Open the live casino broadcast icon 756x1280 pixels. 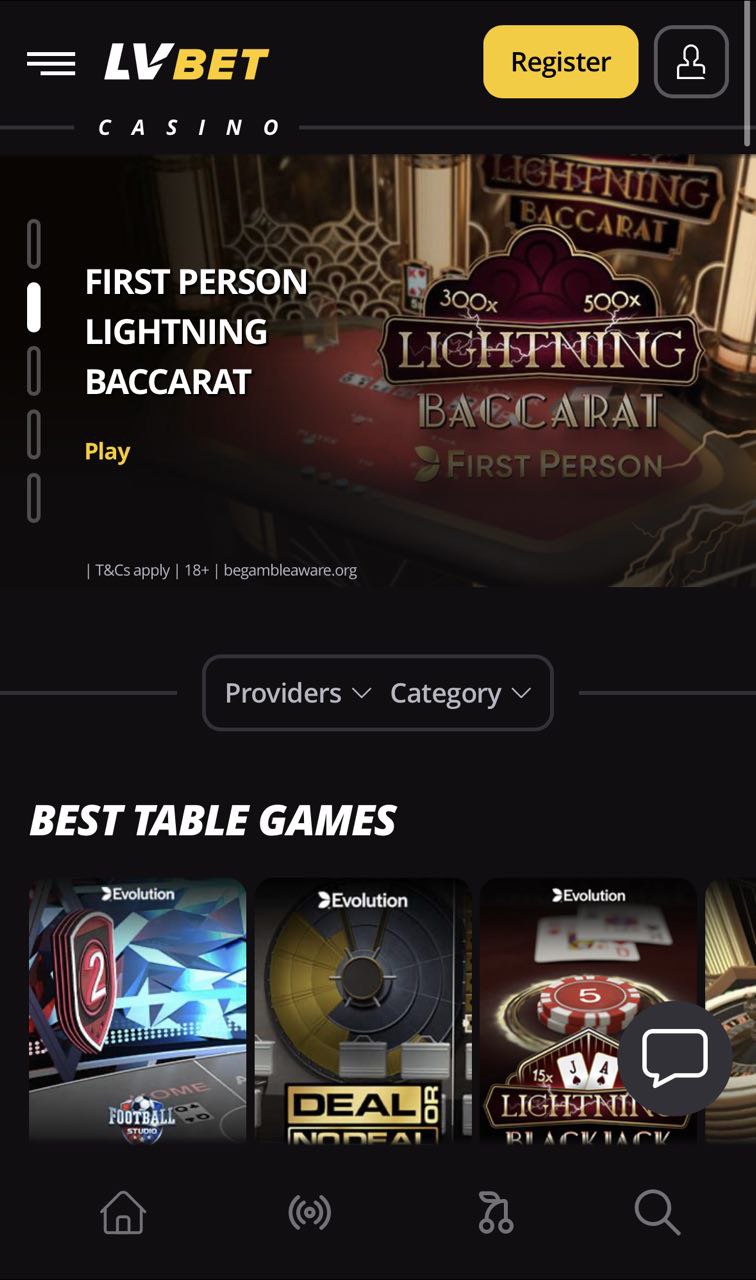click(310, 1213)
